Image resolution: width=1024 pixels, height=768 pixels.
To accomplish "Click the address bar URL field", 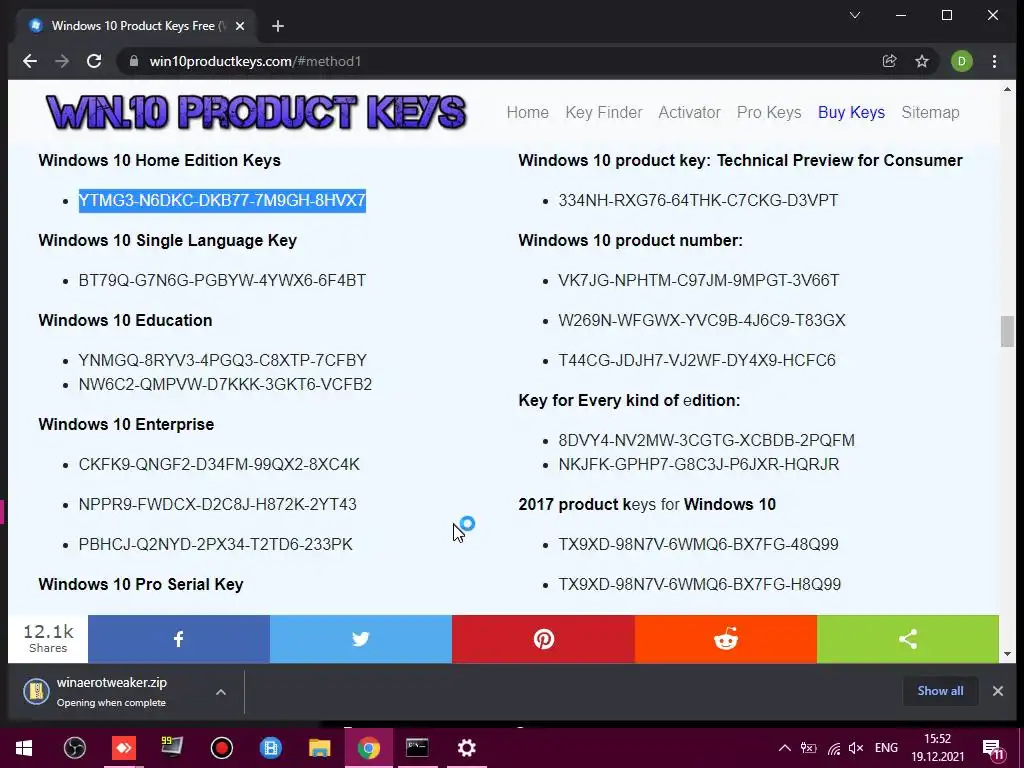I will [x=496, y=61].
